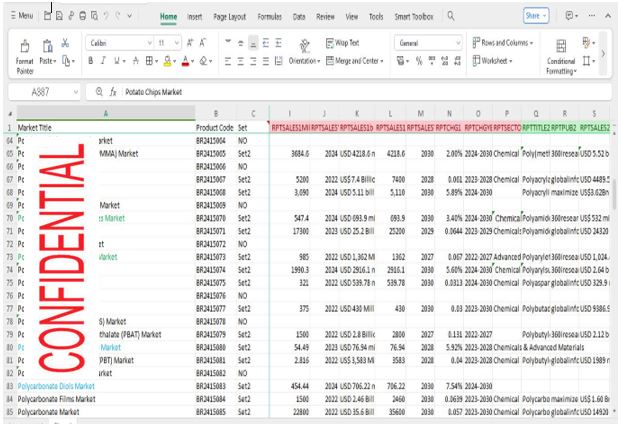Click the search magnifier icon in ribbon tabs

(451, 16)
